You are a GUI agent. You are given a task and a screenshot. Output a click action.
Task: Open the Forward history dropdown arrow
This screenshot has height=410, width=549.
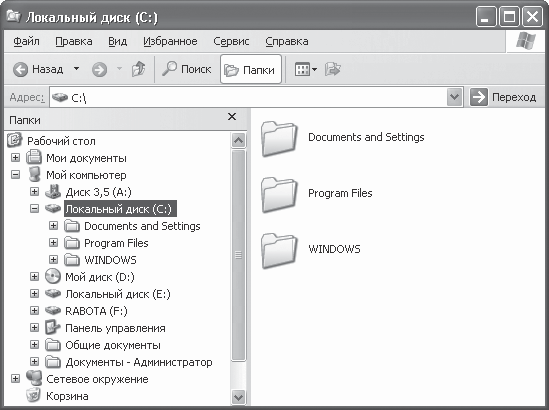click(119, 69)
